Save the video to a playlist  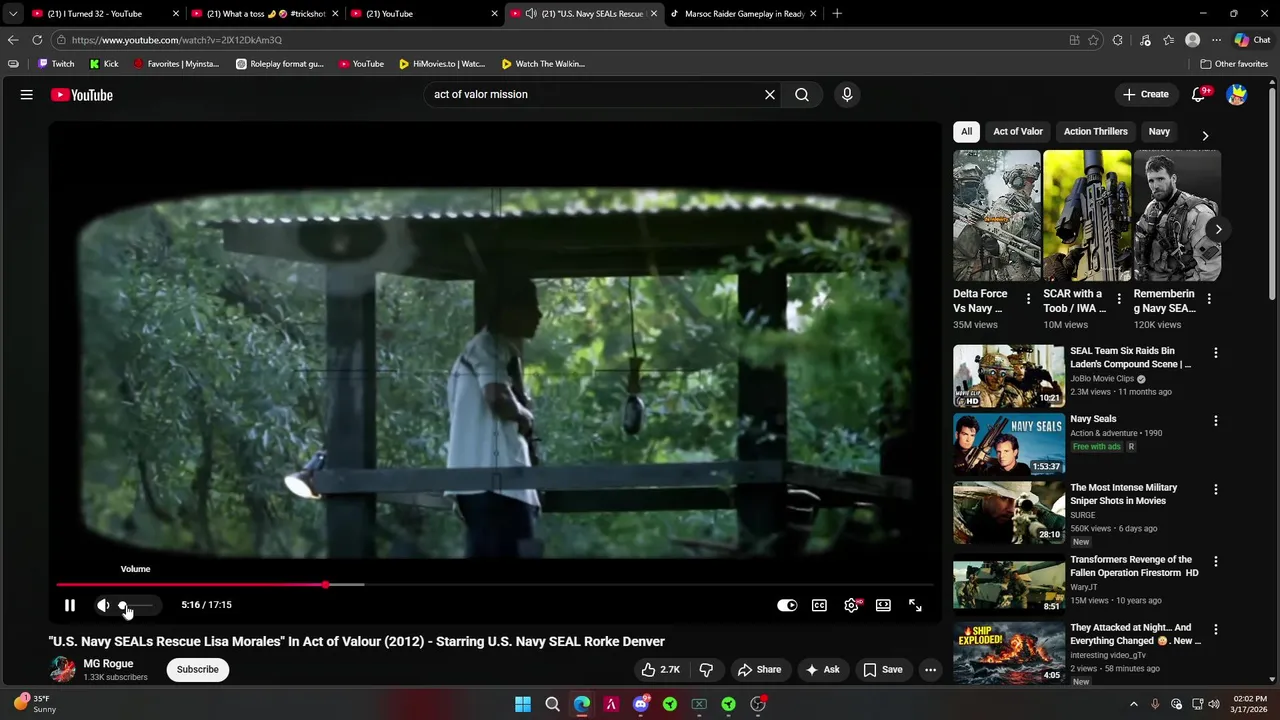pyautogui.click(x=883, y=670)
